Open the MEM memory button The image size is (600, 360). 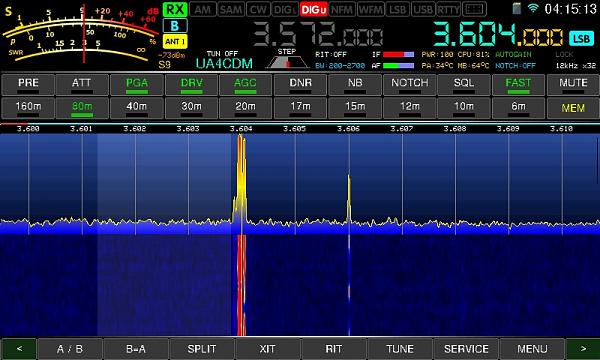(573, 108)
